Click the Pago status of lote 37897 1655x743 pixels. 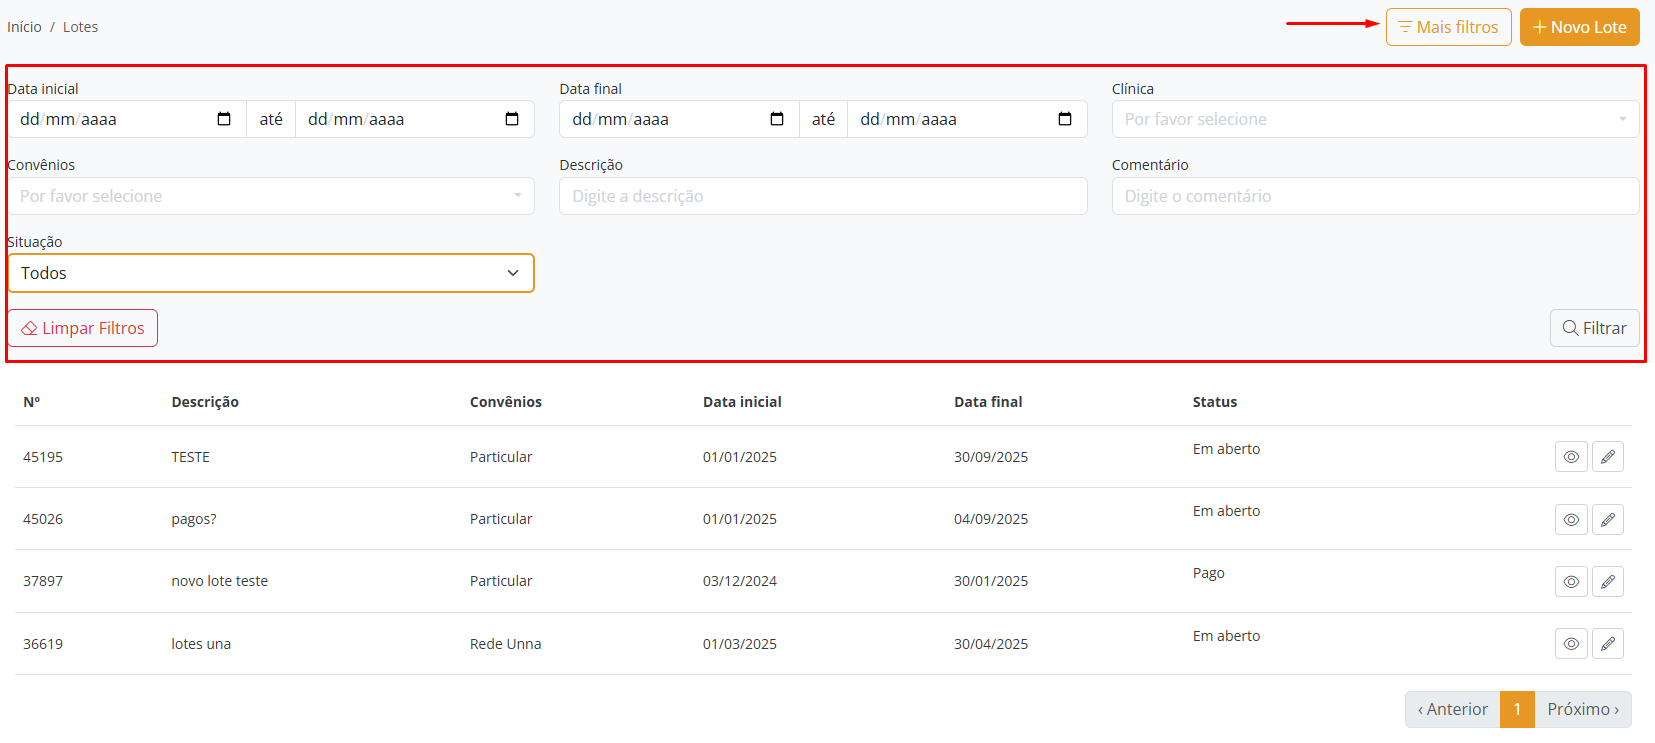point(1208,573)
